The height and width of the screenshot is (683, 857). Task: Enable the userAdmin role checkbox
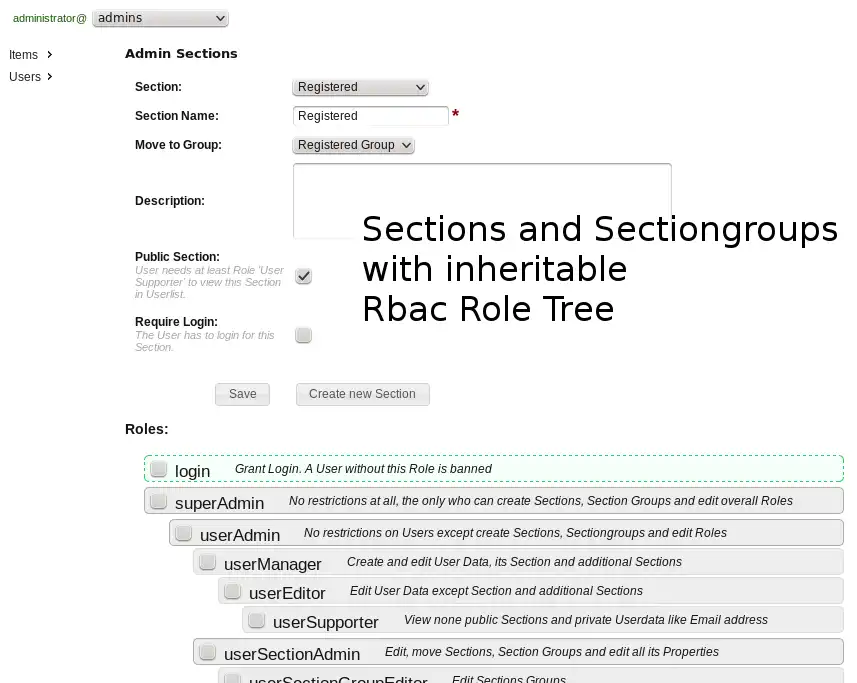click(184, 533)
